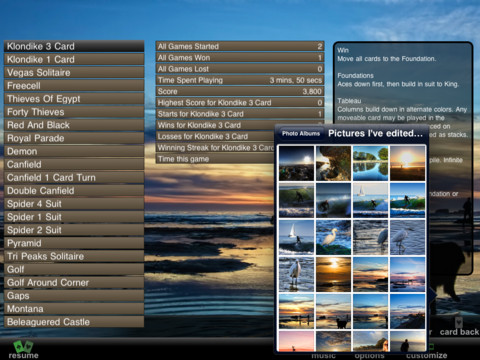
Task: Tap the resume cards icon
Action: [x=23, y=346]
